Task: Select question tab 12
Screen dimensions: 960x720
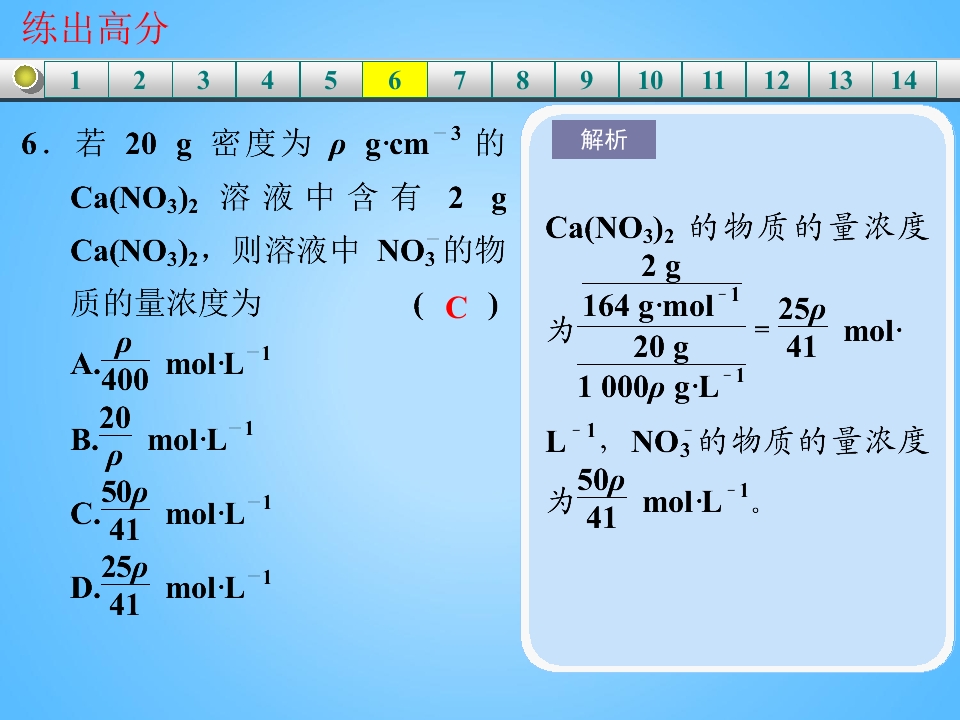Action: point(778,80)
